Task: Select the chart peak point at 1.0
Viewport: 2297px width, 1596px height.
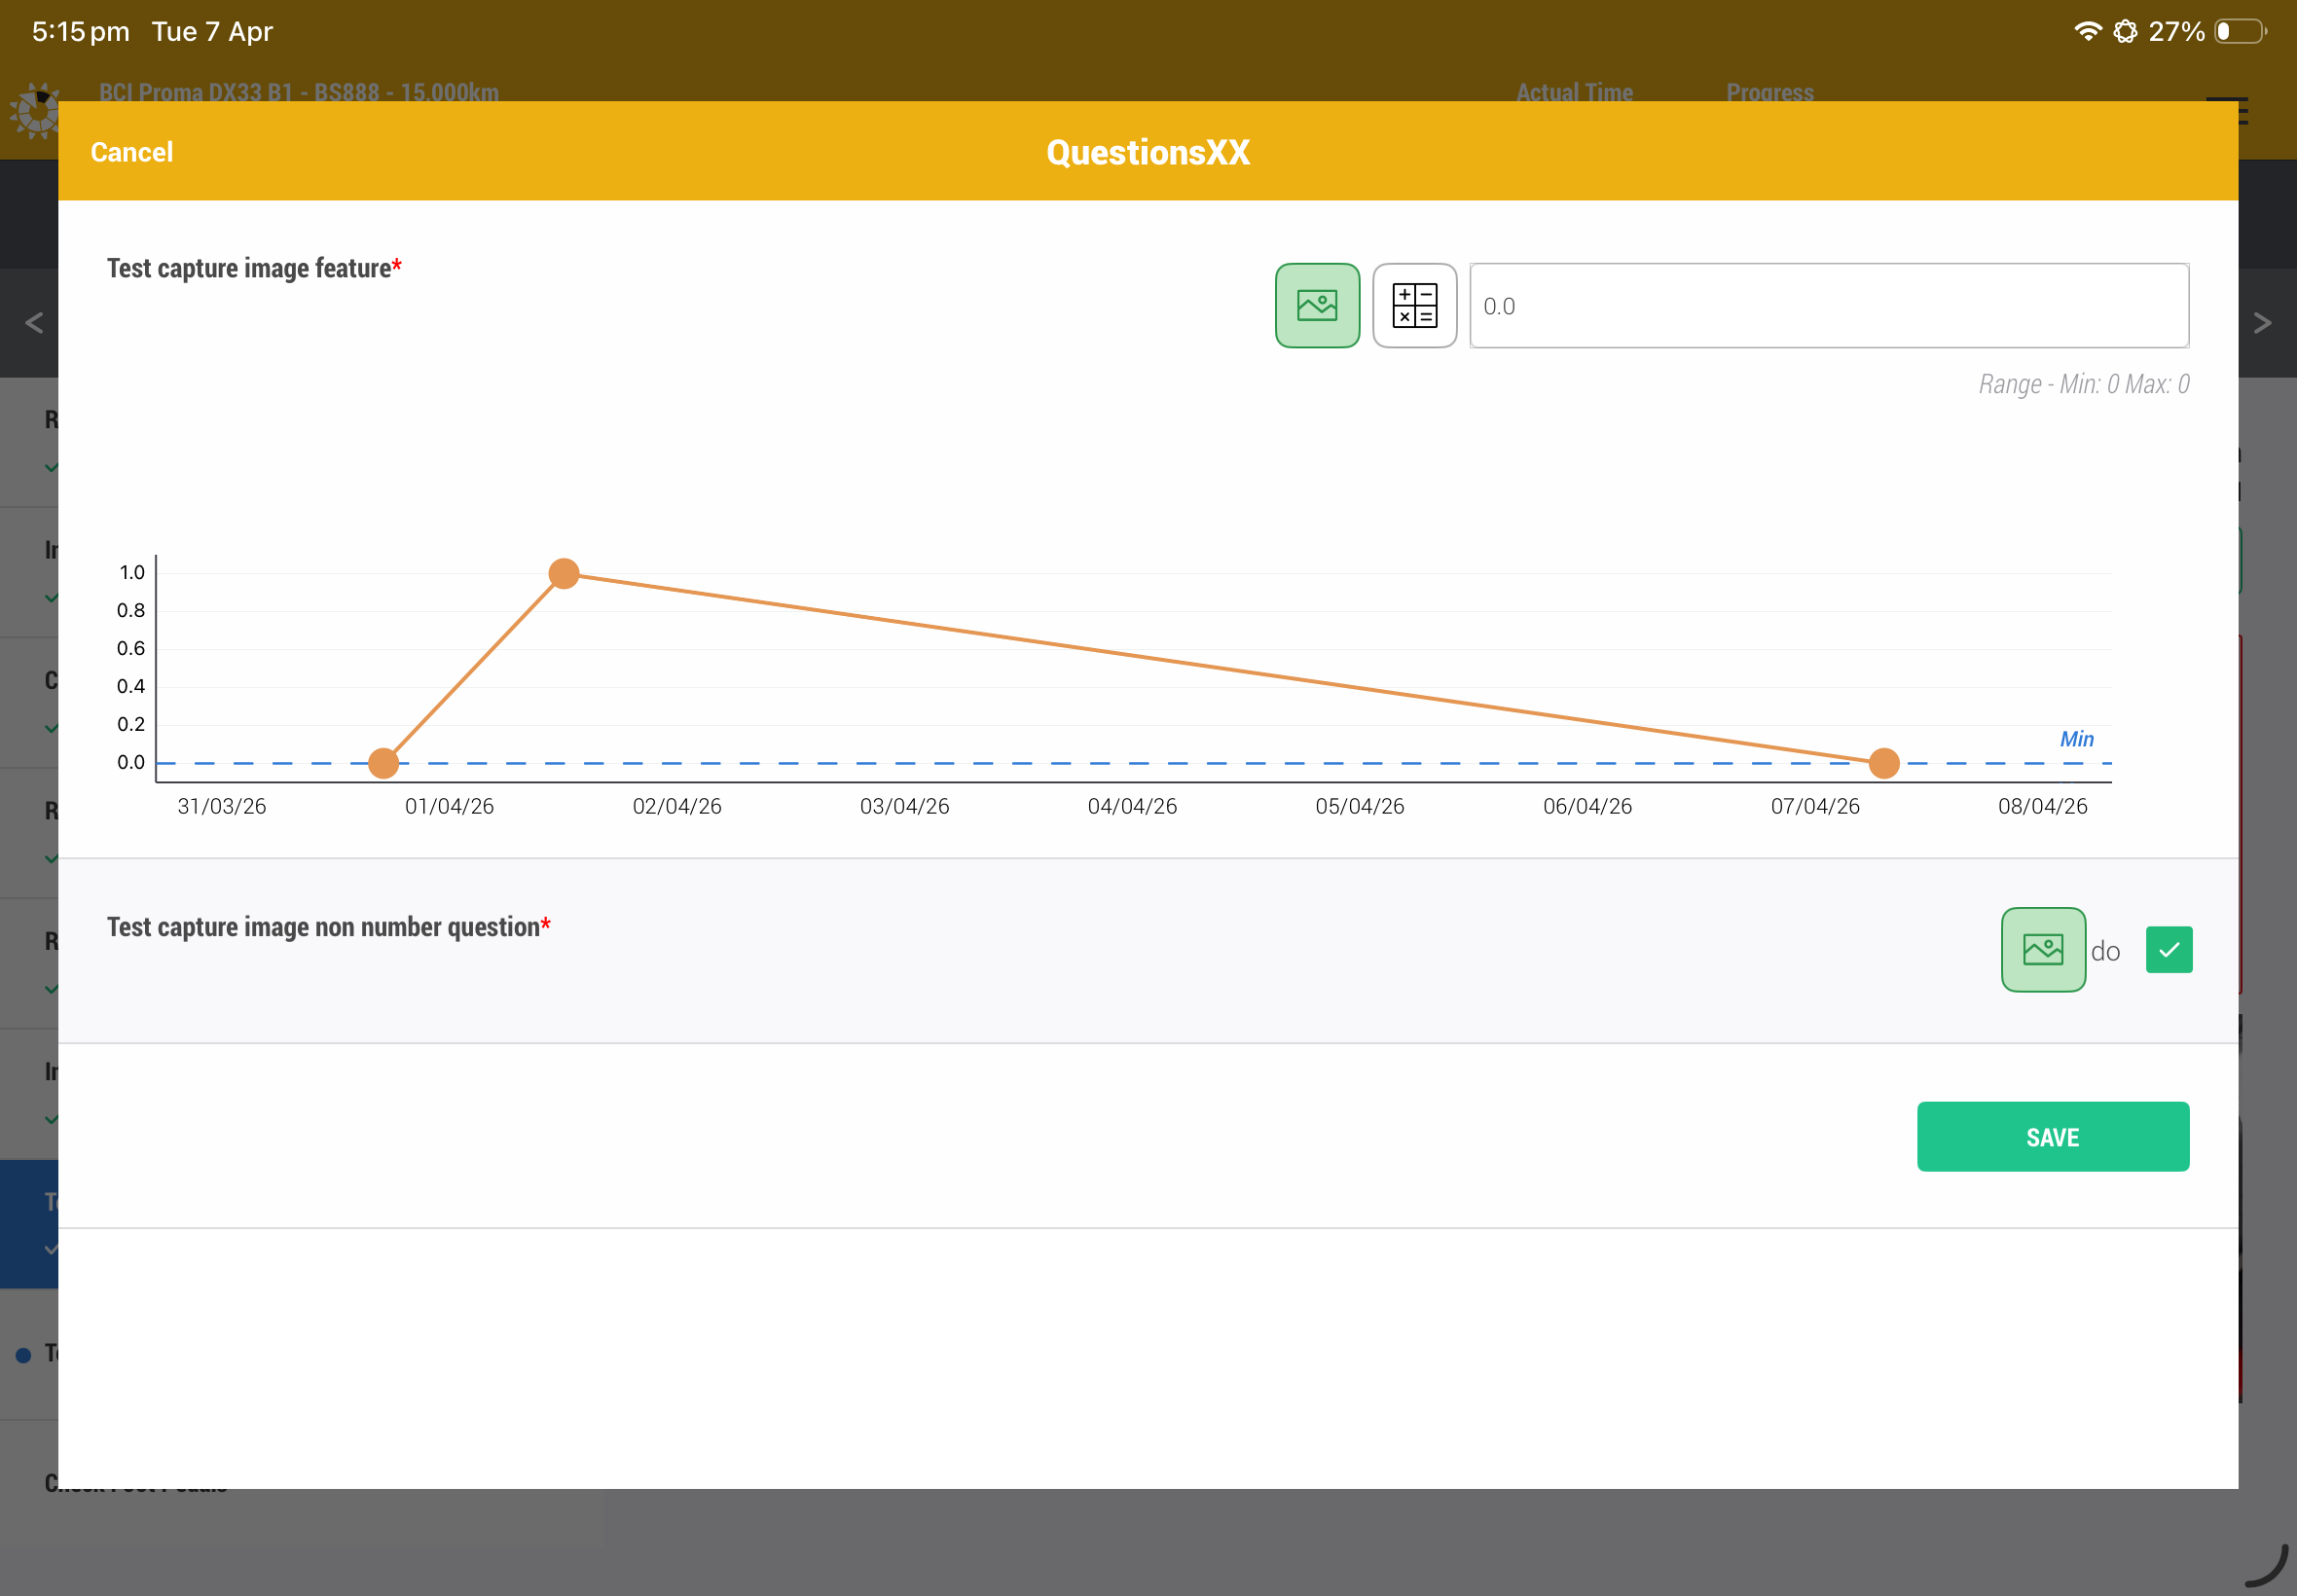Action: (x=564, y=573)
